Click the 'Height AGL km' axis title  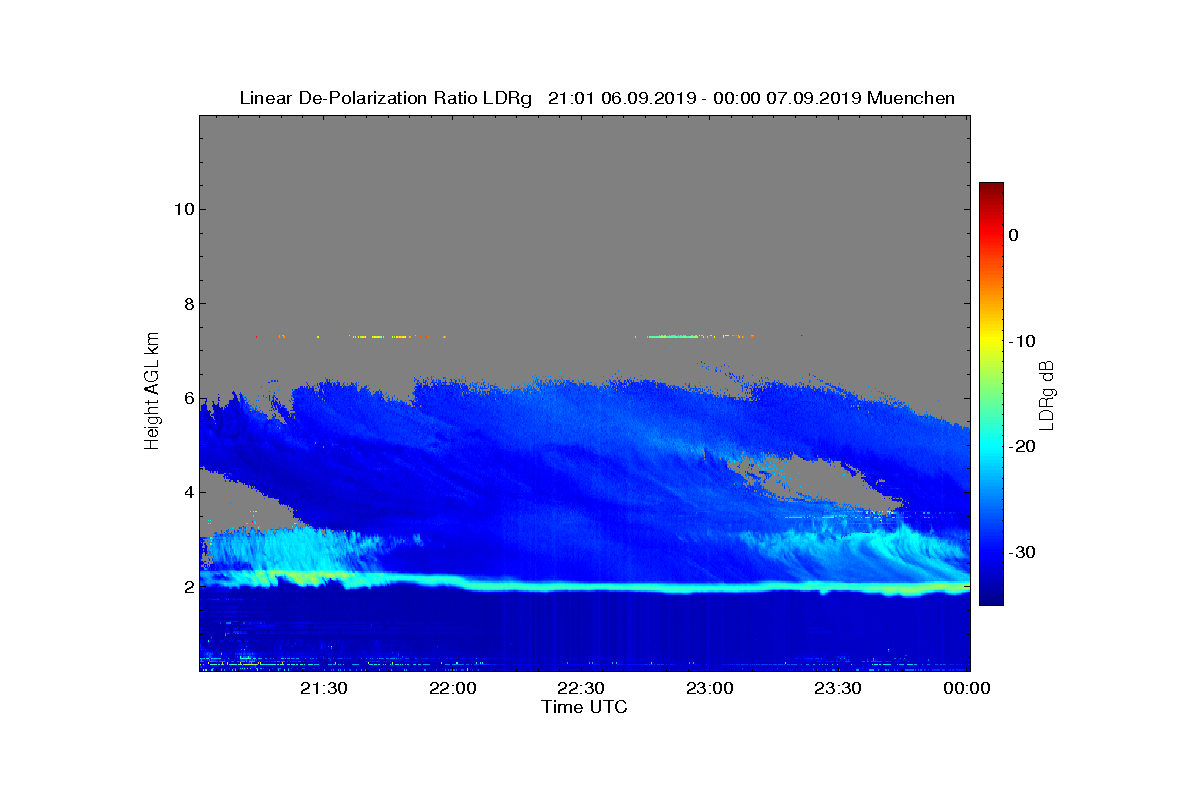152,392
